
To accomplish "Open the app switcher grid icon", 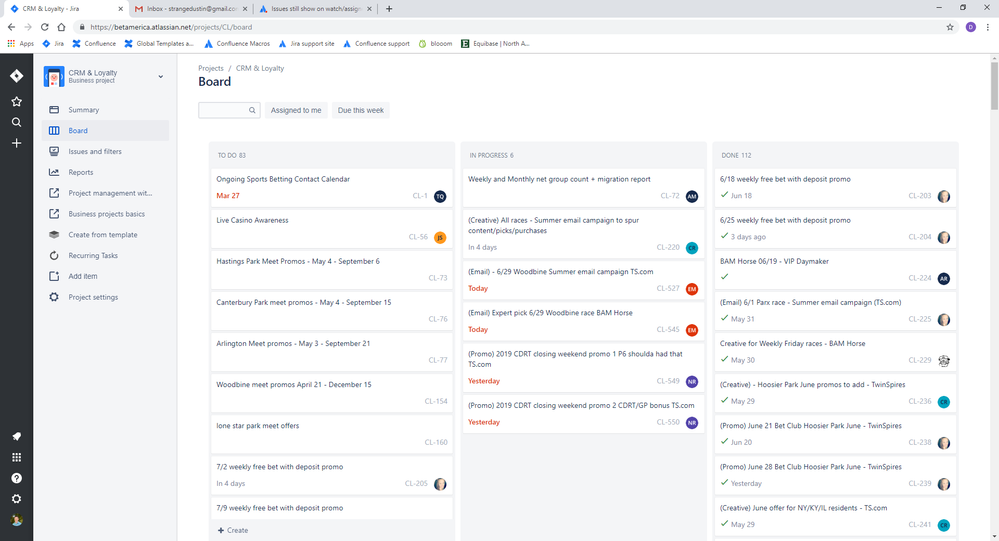I will click(x=17, y=458).
